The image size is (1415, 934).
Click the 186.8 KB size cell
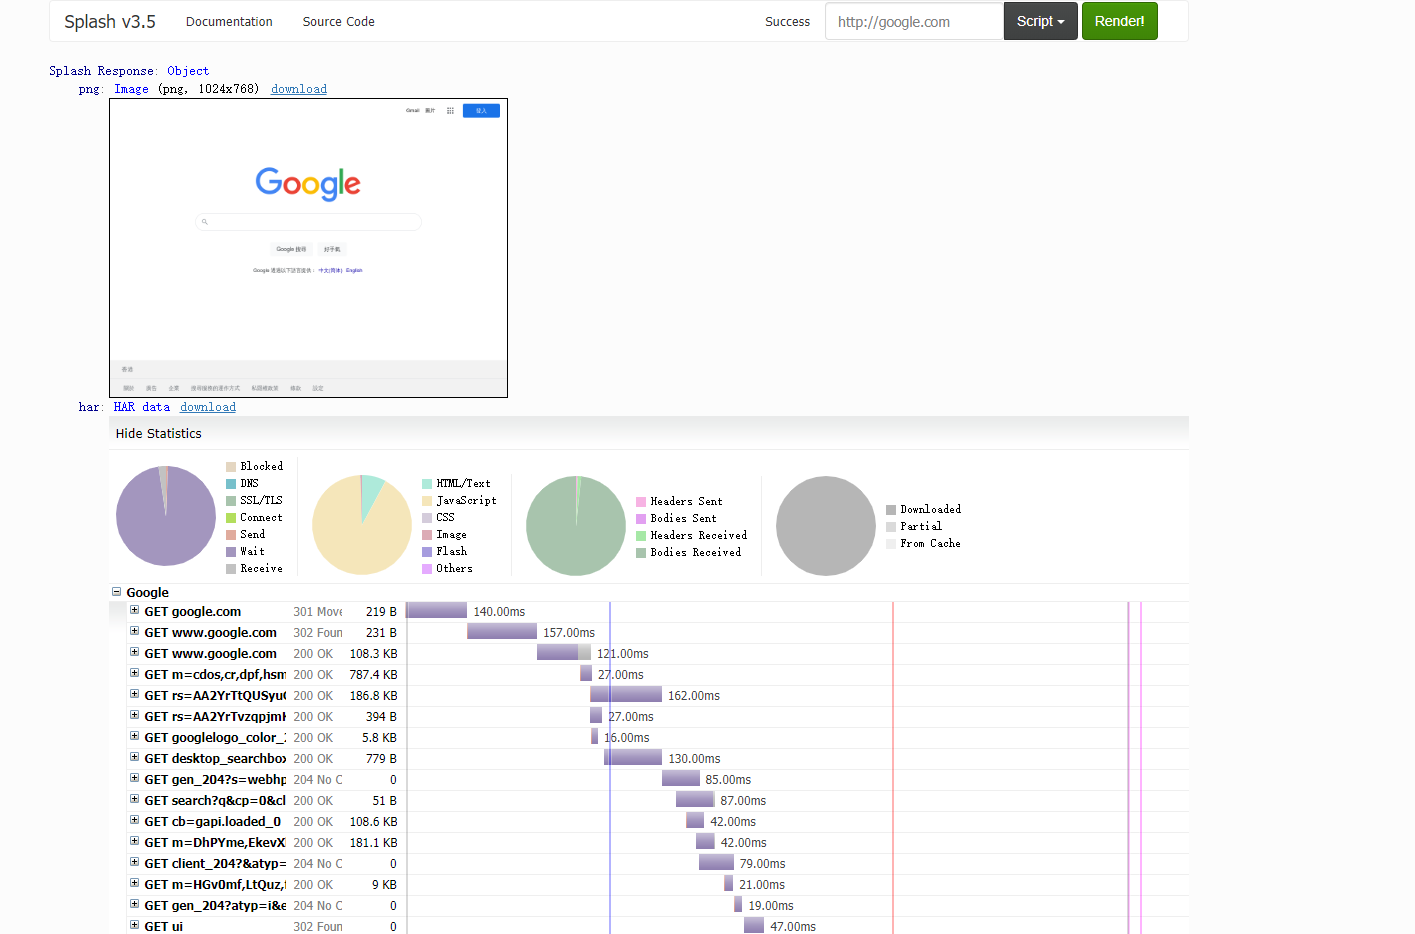[373, 696]
